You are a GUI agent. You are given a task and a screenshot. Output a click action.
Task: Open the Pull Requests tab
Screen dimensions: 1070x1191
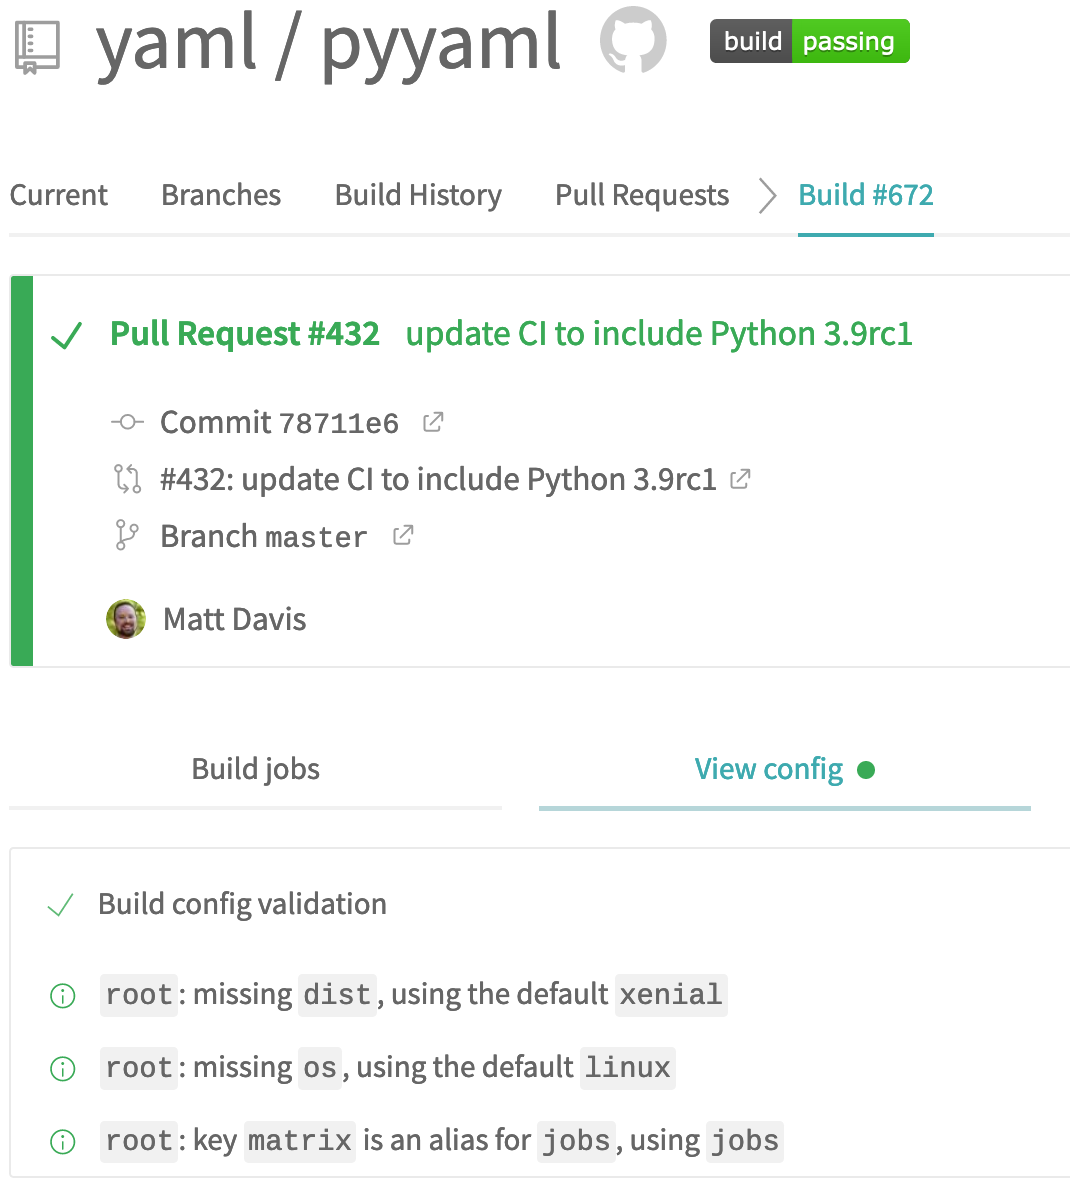642,195
